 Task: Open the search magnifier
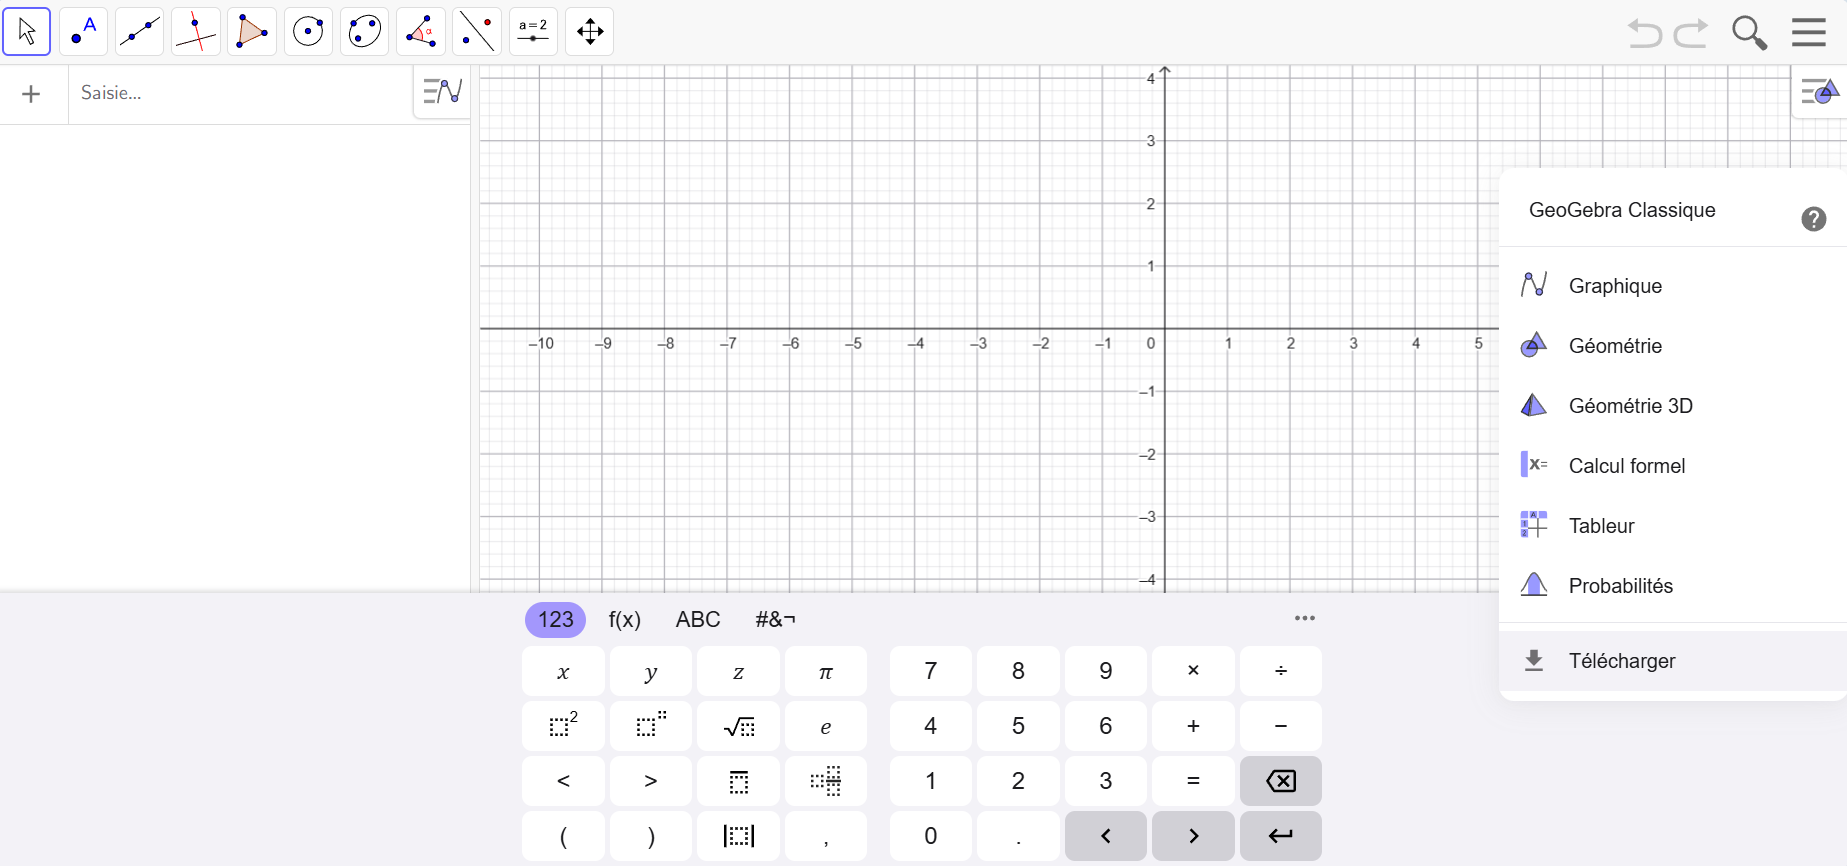[x=1749, y=33]
